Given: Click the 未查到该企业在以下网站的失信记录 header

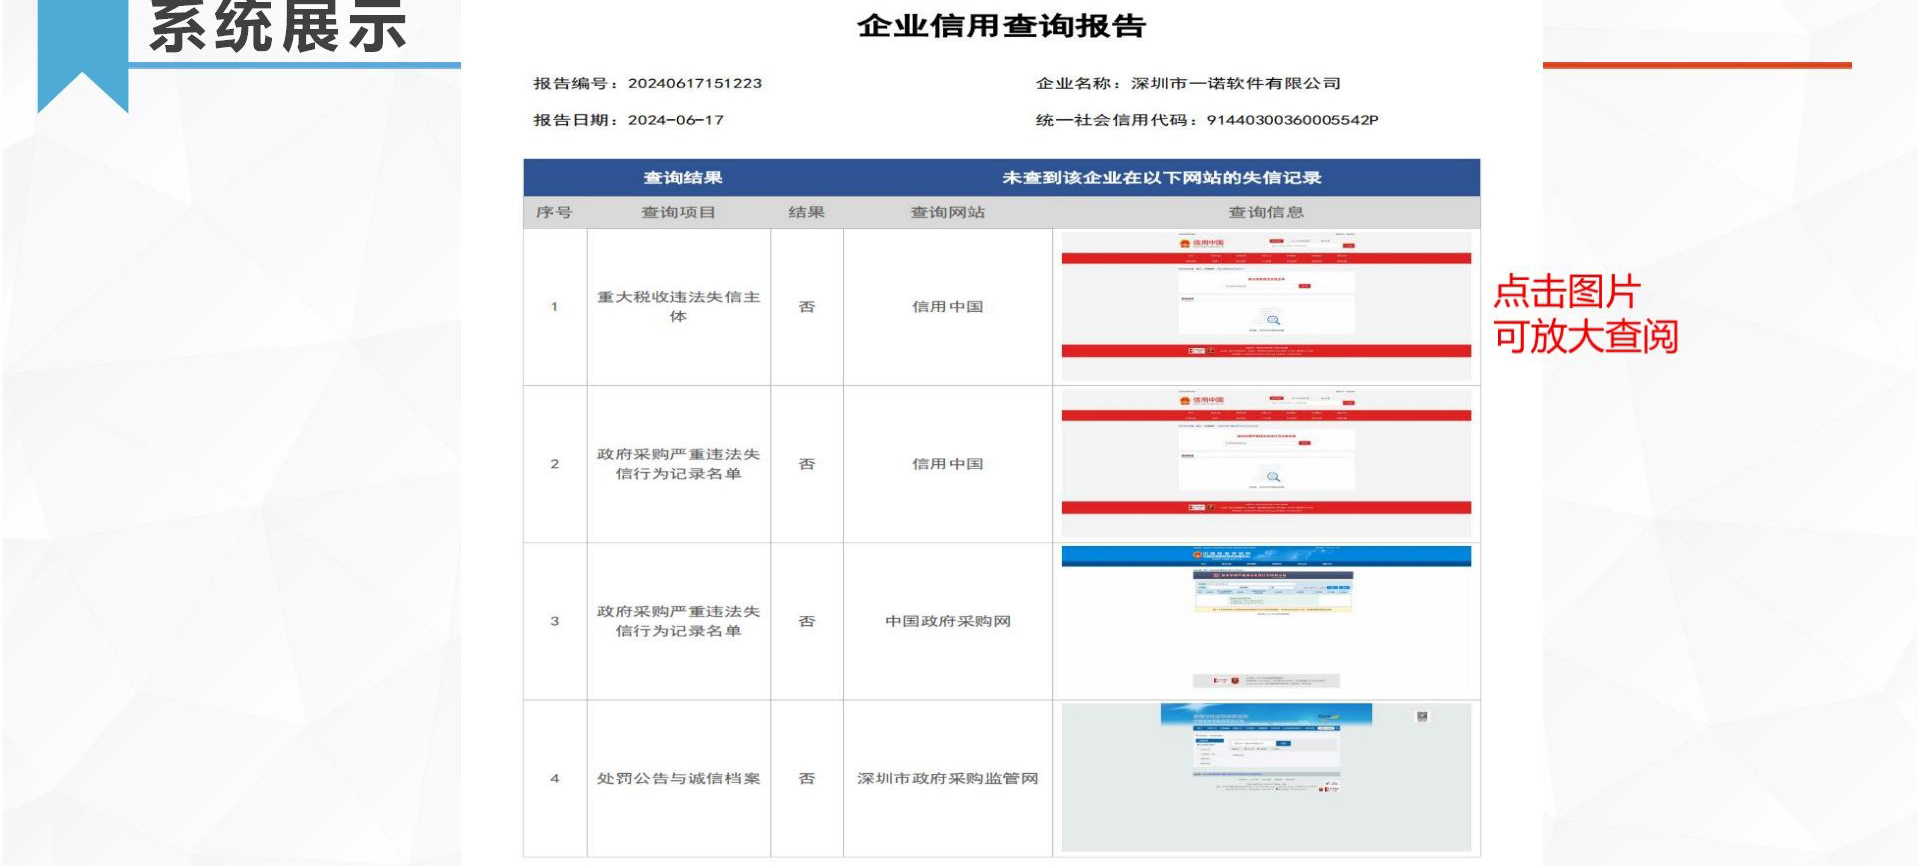Looking at the screenshot, I should 1162,177.
